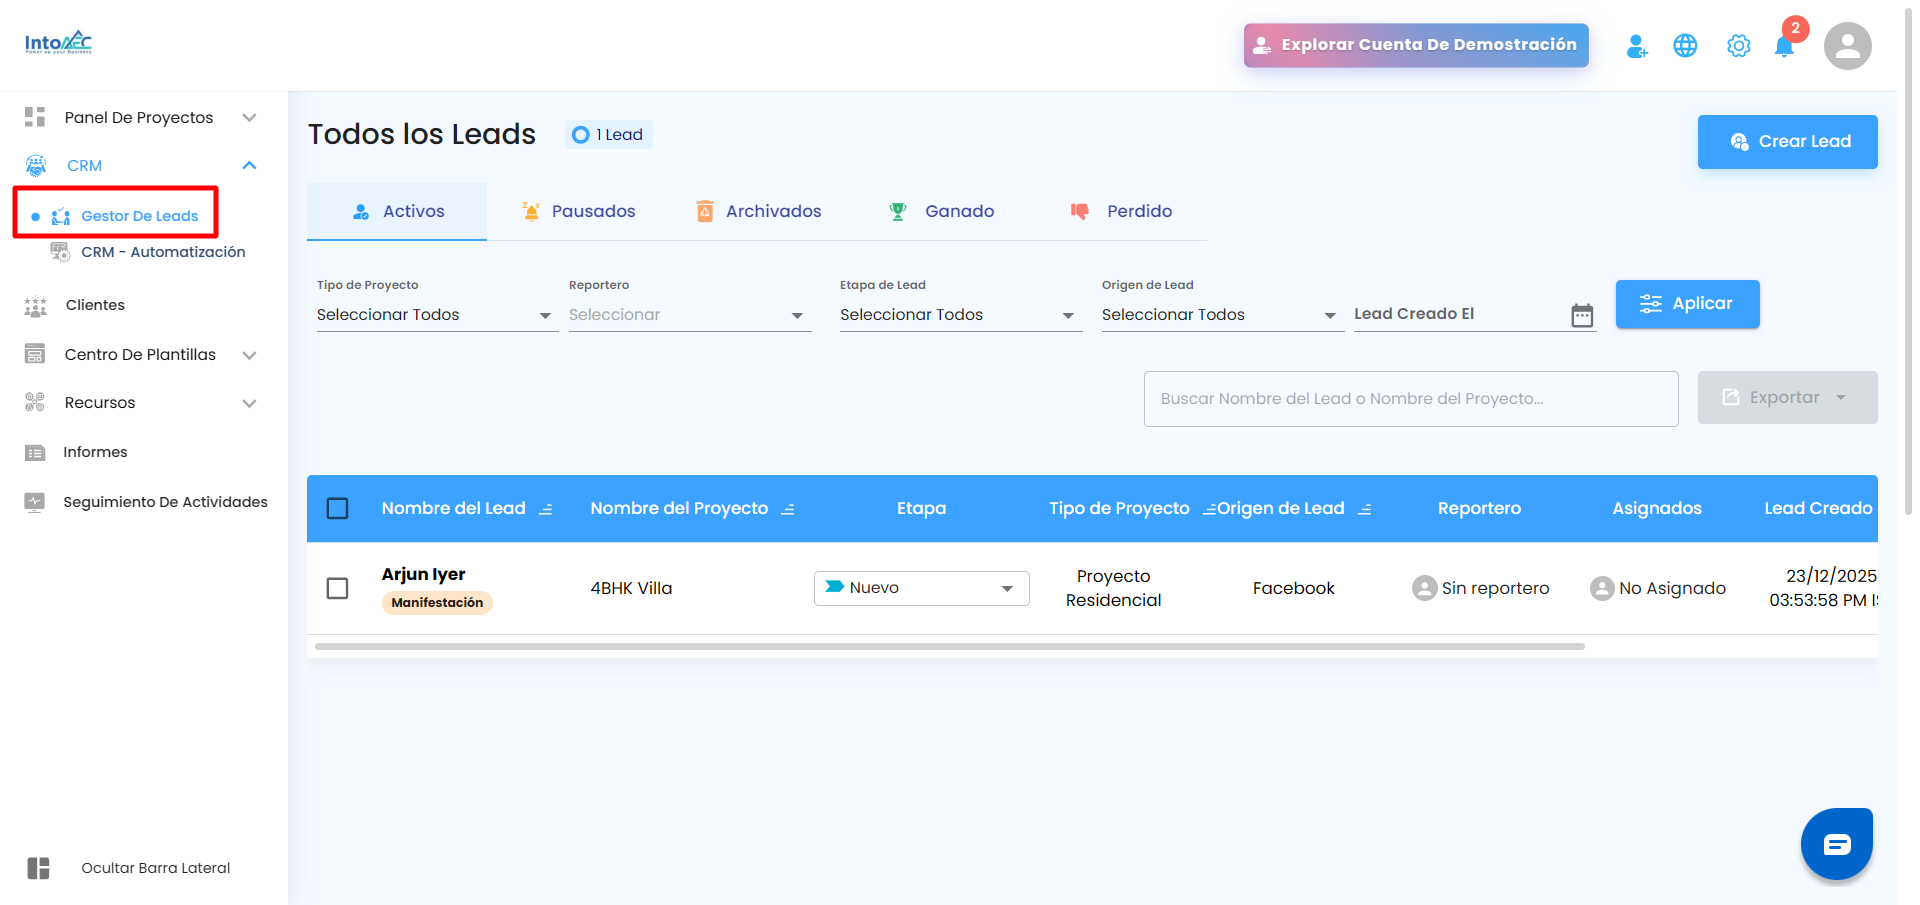Tick the select-all checkbox in table header
Image resolution: width=1920 pixels, height=905 pixels.
(338, 508)
